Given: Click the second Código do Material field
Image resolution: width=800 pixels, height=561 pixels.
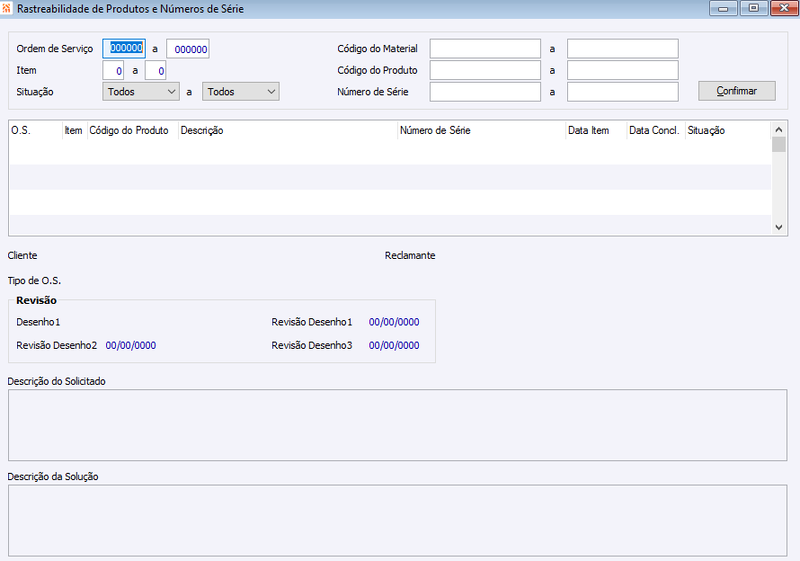Looking at the screenshot, I should (x=623, y=49).
